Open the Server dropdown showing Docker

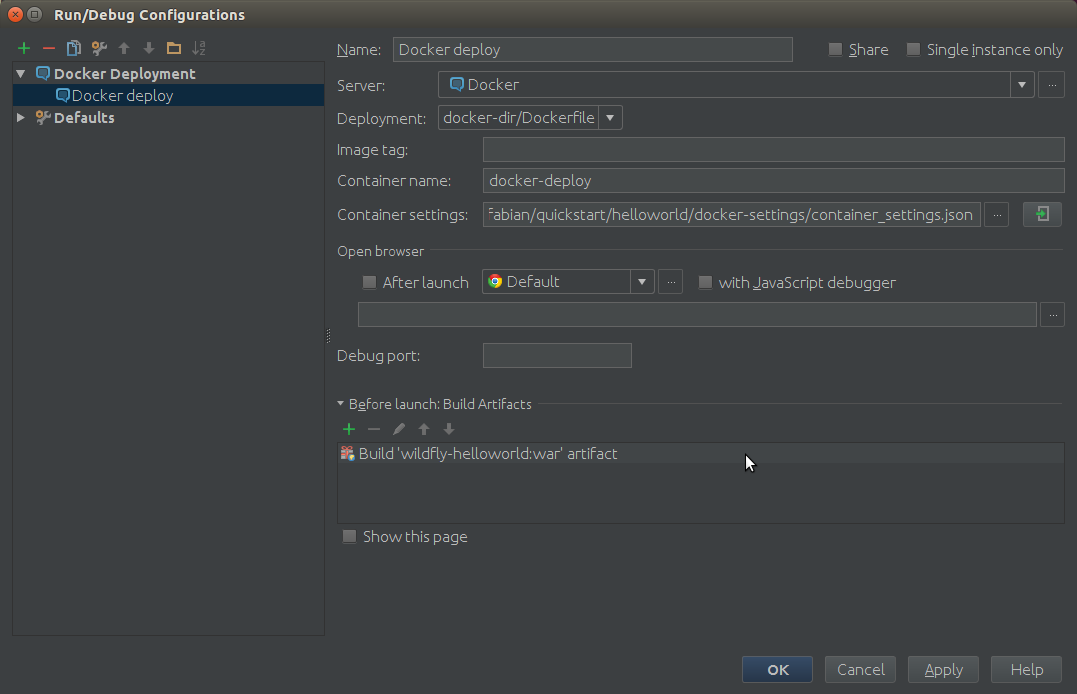(1021, 85)
